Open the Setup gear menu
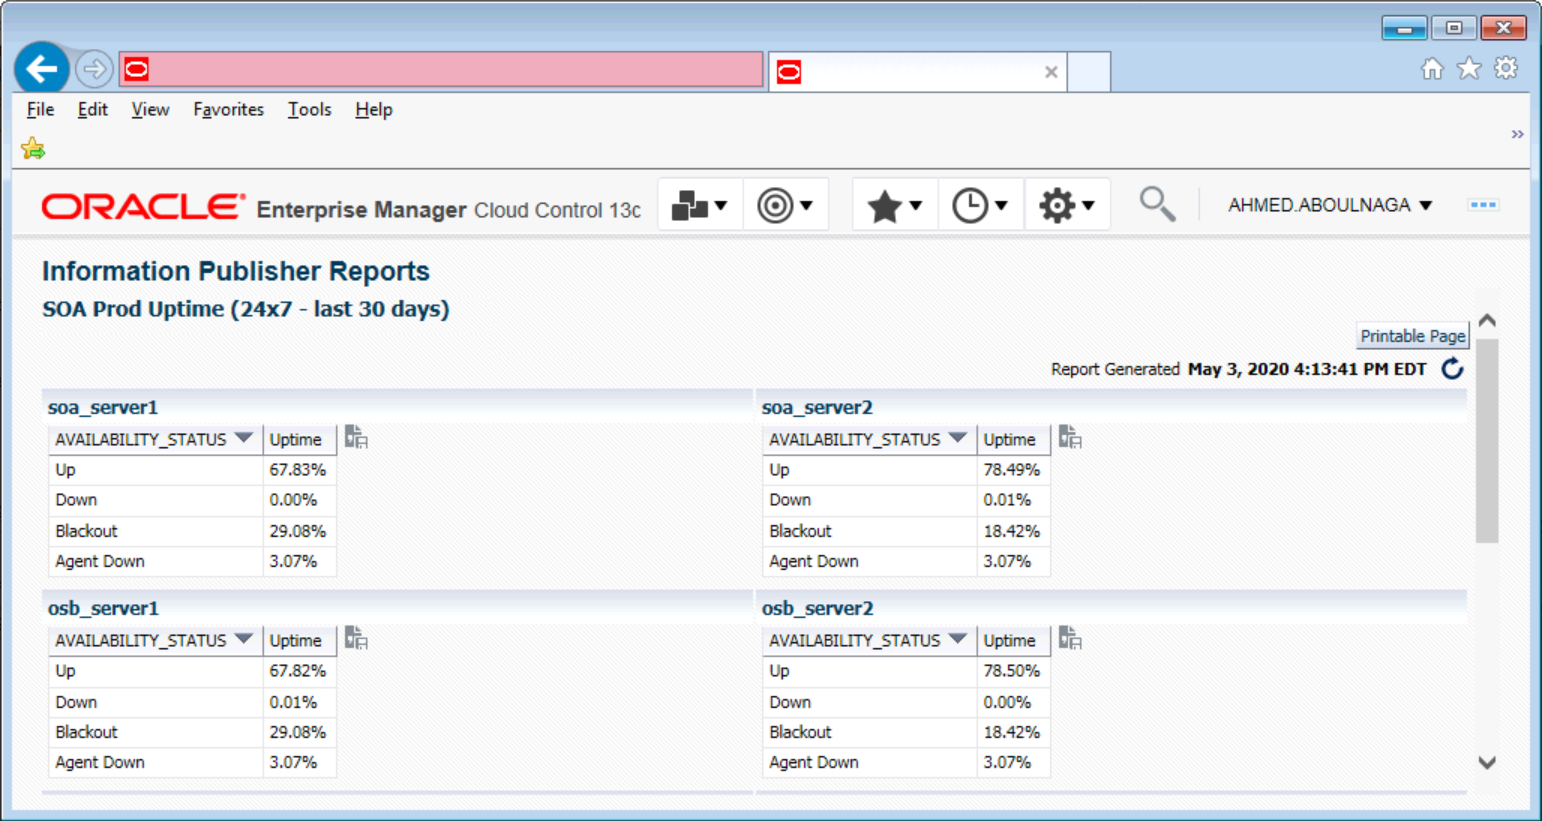This screenshot has height=821, width=1542. 1066,206
